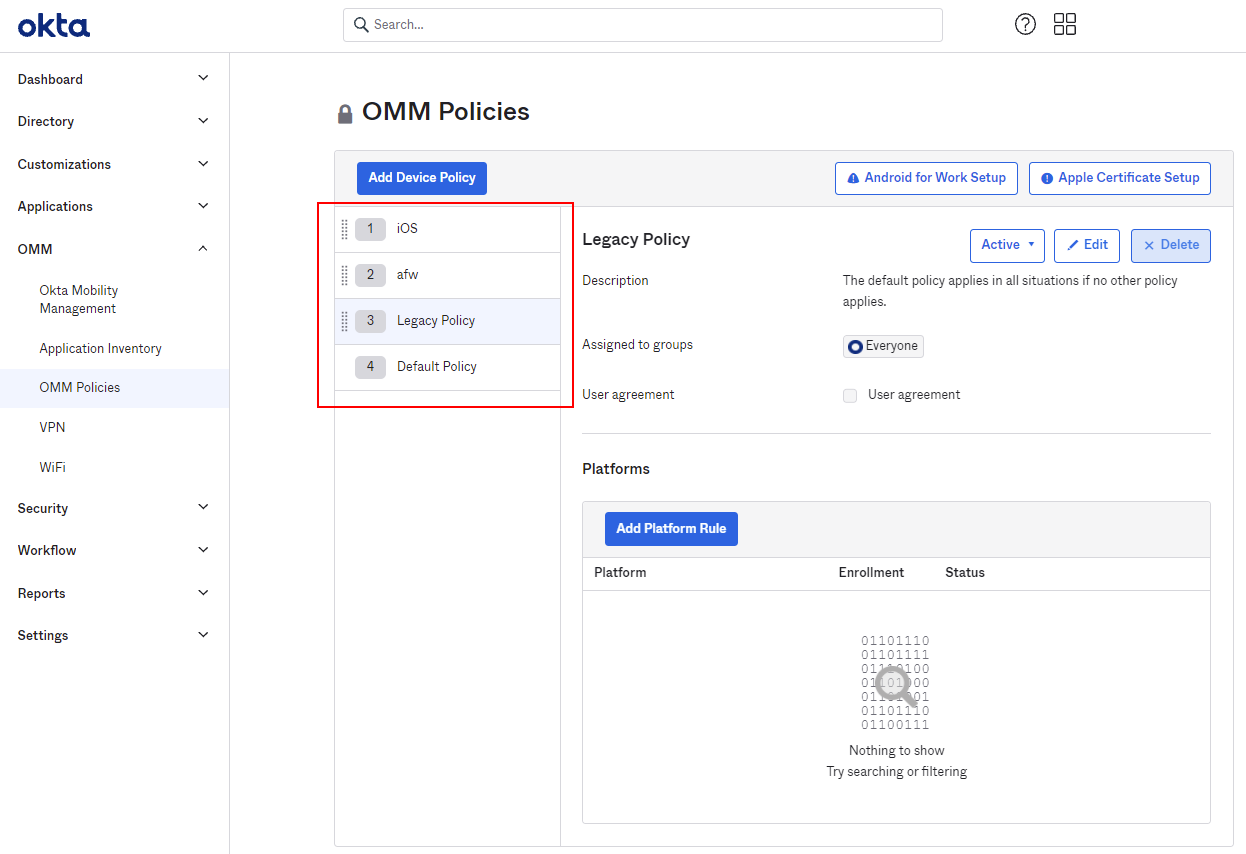
Task: Open the help question mark icon
Action: [x=1025, y=25]
